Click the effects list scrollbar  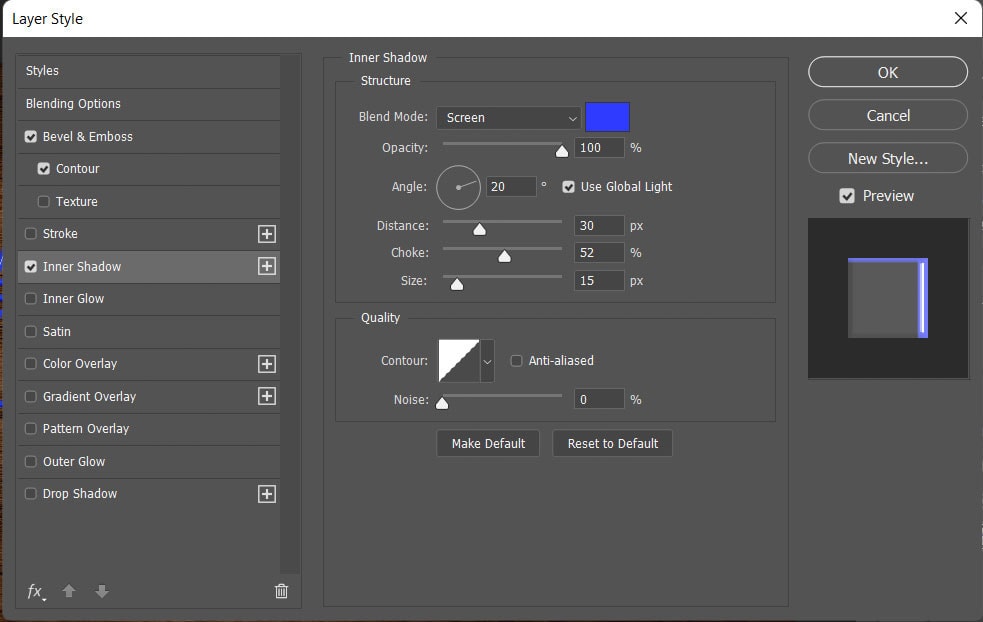coord(290,314)
